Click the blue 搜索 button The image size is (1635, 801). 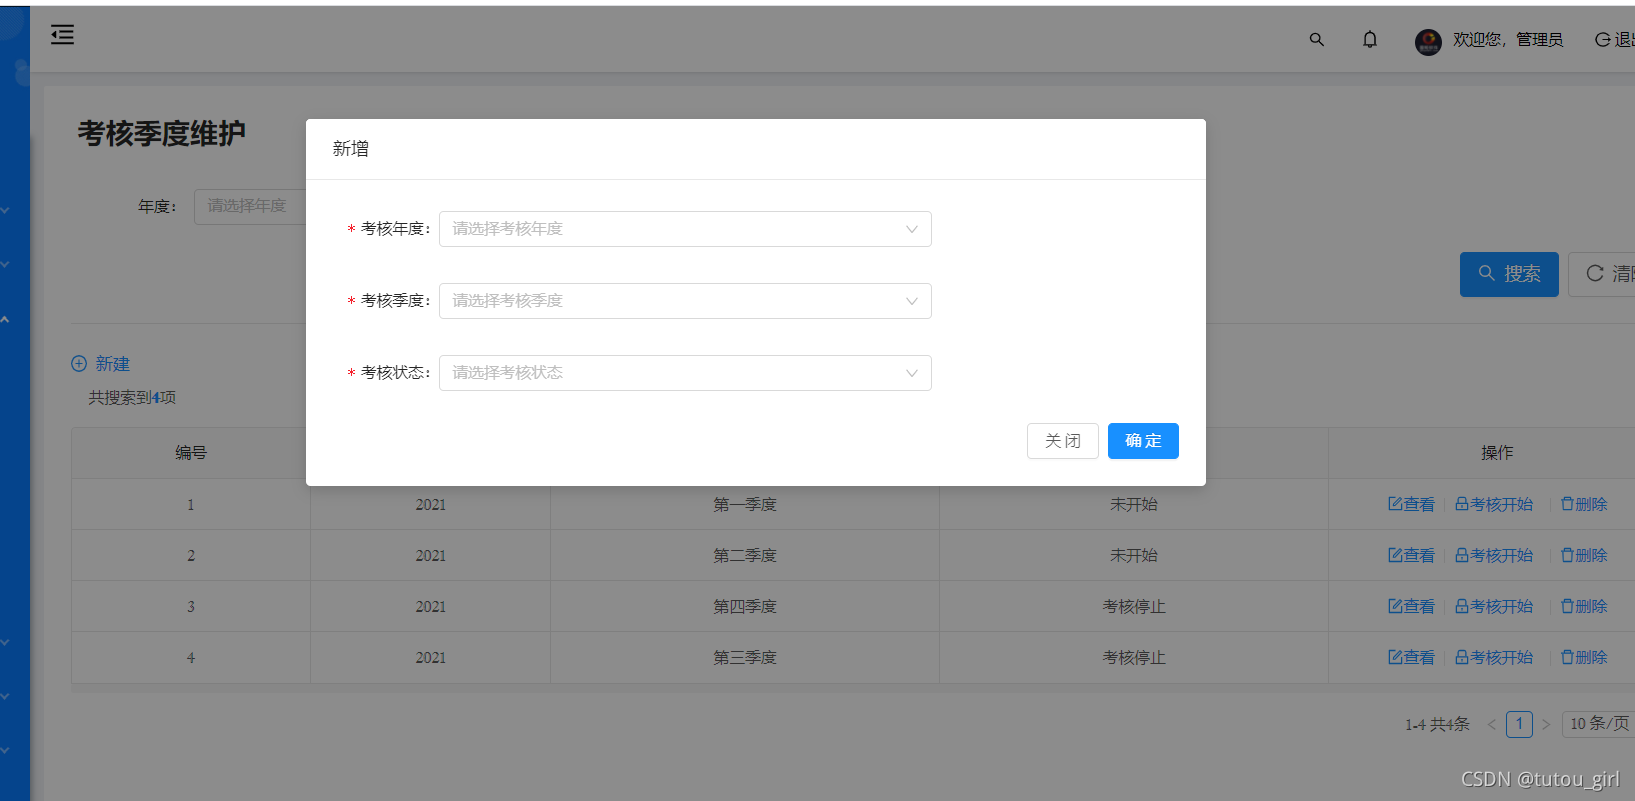point(1509,274)
